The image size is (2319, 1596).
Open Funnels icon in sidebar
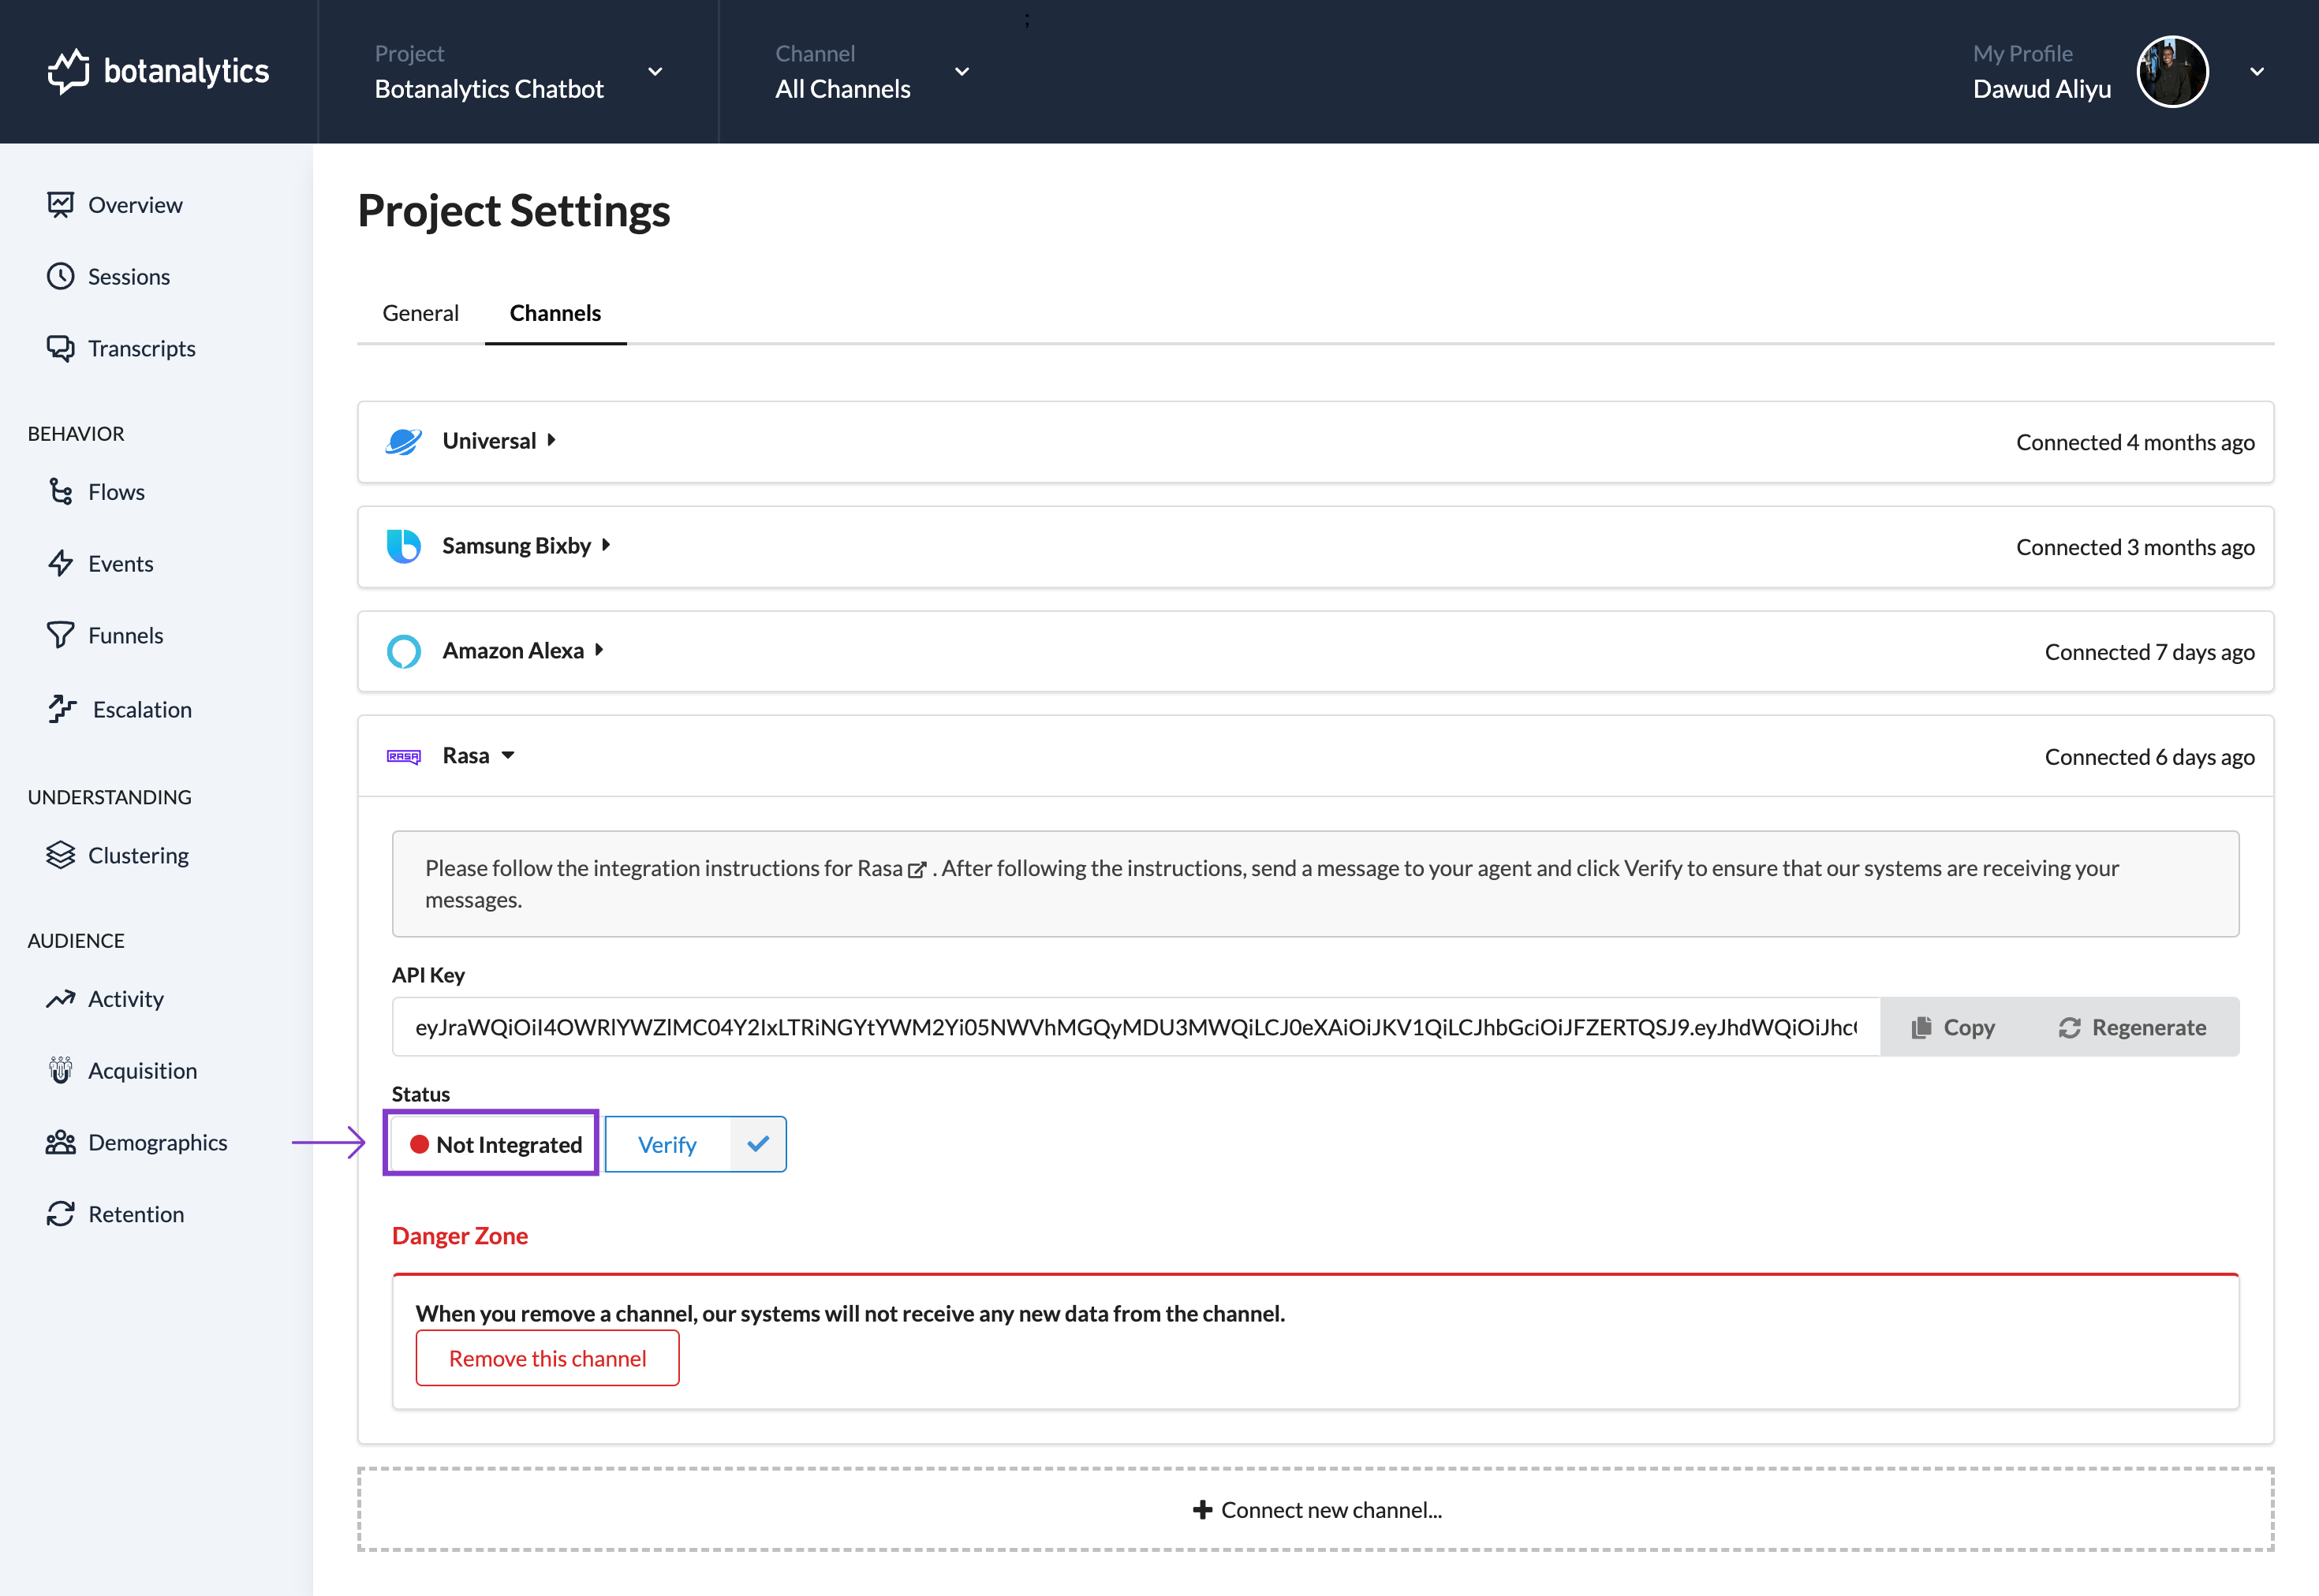[61, 635]
